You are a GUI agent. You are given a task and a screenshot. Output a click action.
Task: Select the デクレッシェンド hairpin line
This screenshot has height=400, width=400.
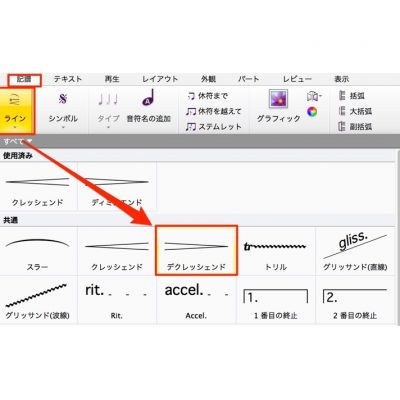tap(196, 250)
